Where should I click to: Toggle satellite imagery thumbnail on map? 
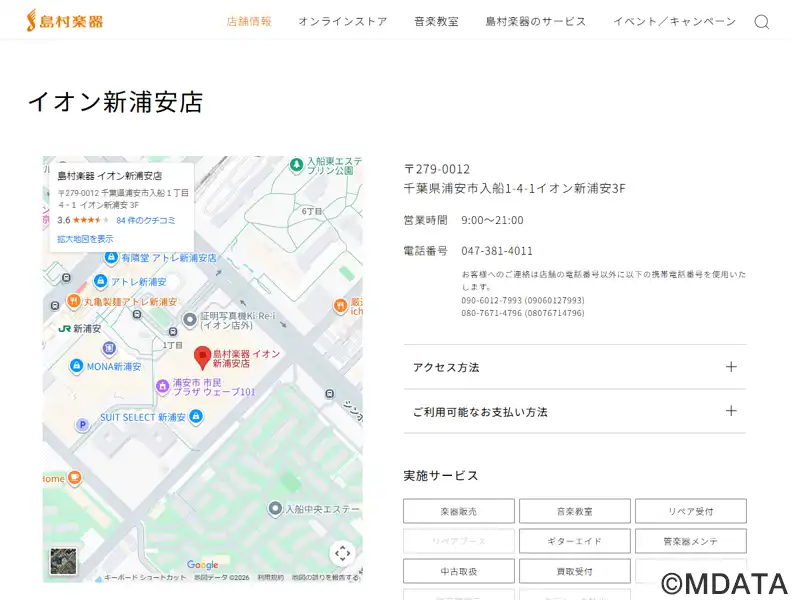(63, 563)
